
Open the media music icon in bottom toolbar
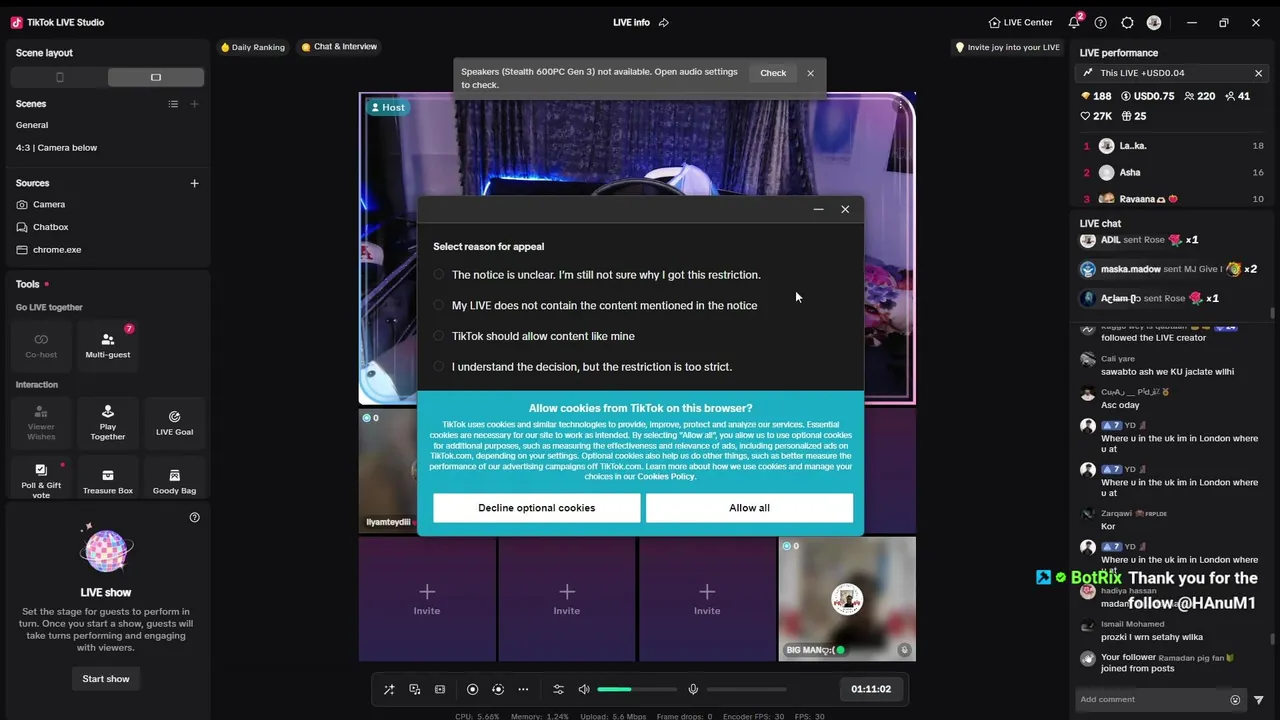[415, 690]
